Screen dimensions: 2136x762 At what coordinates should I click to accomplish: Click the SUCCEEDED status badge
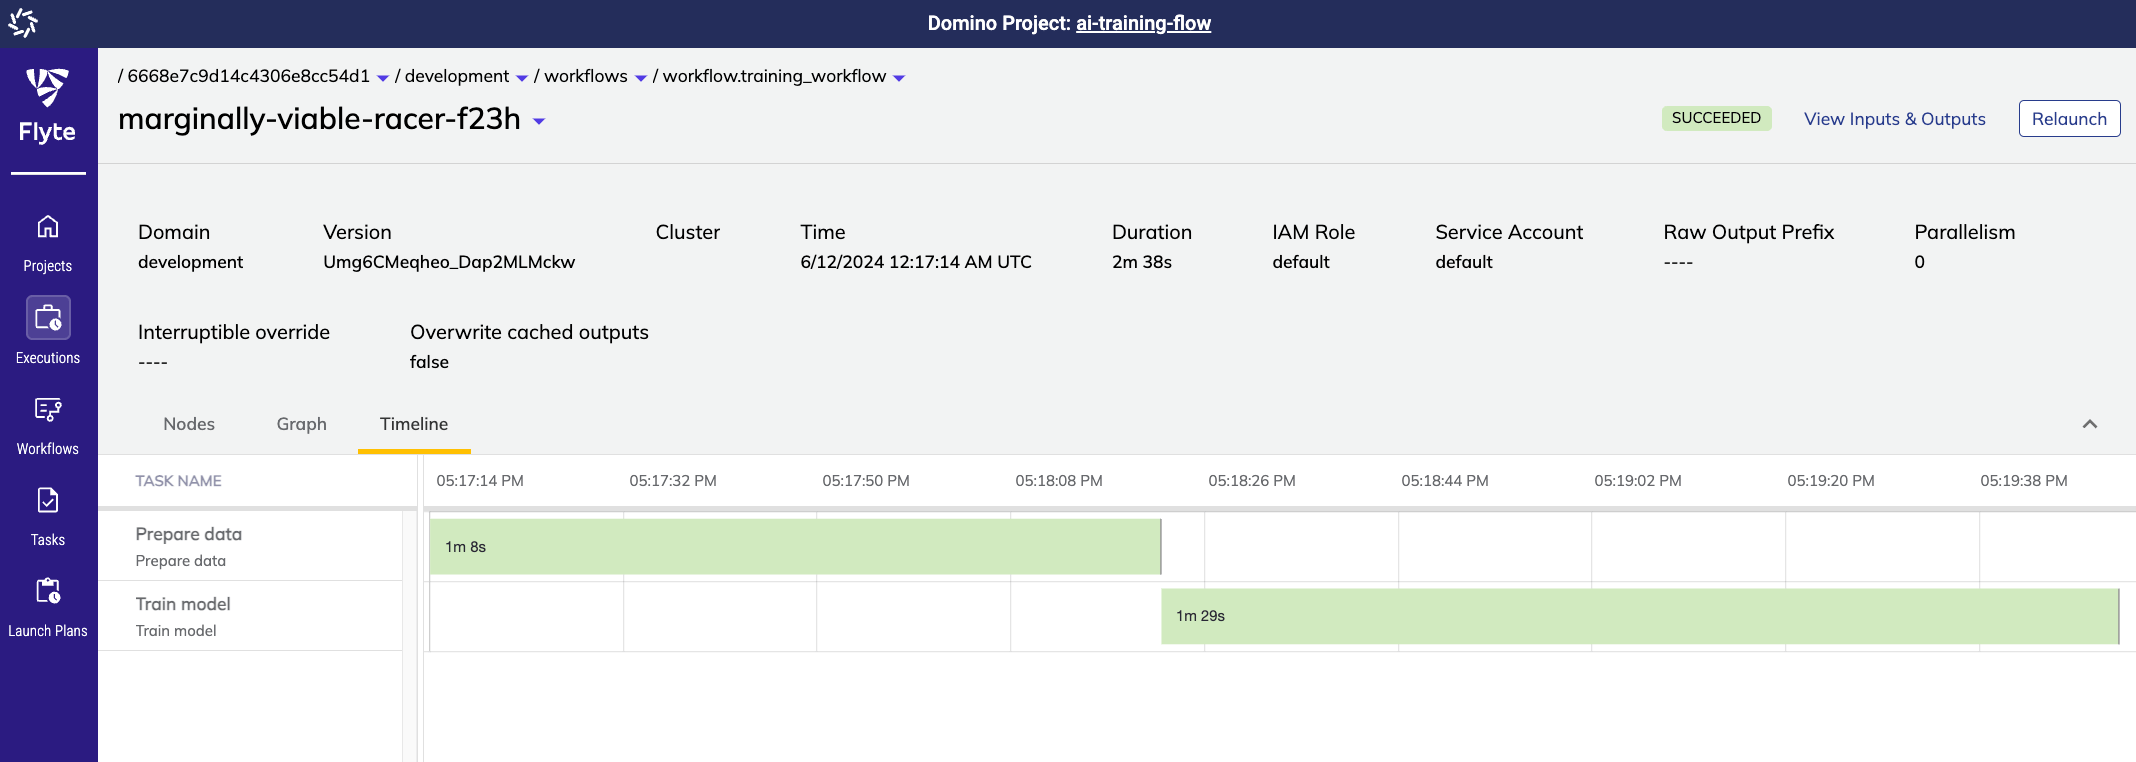[1716, 118]
